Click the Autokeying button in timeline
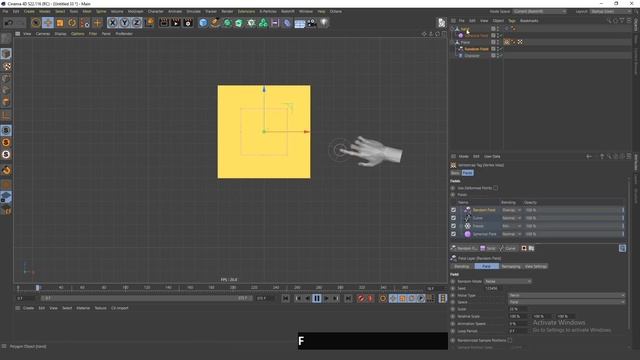640x360 pixels. 370,299
